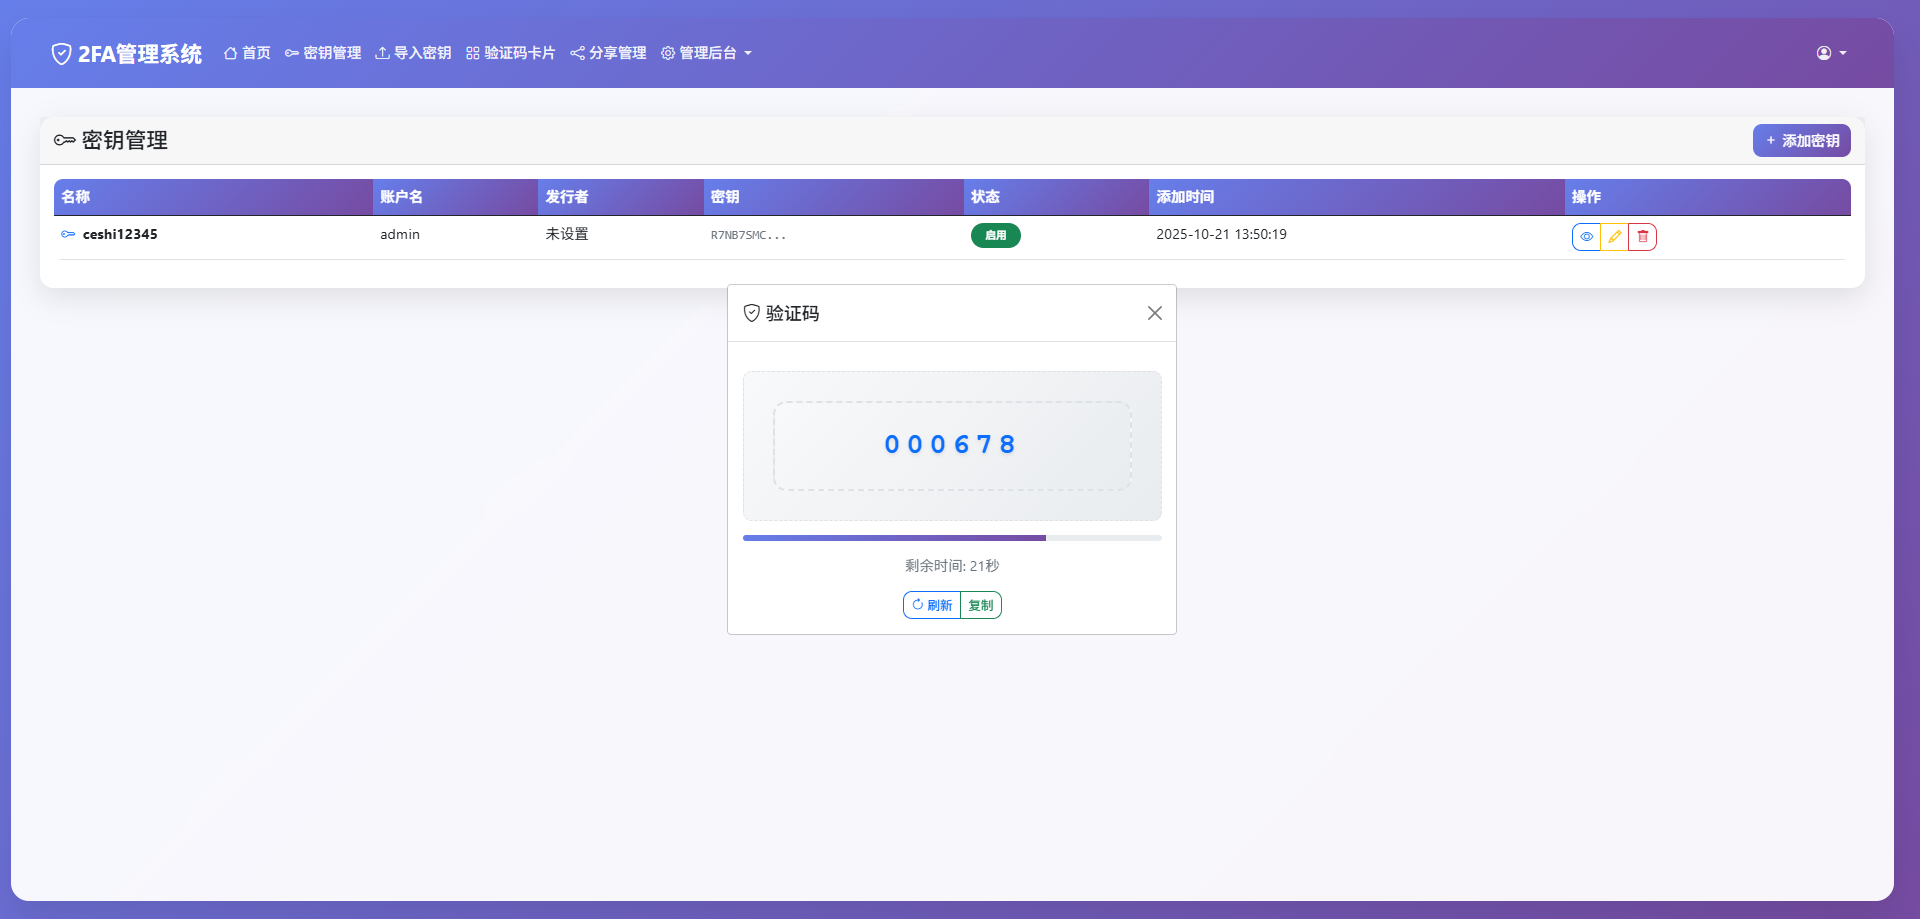Click the 添加密钥 button
This screenshot has height=919, width=1920.
coord(1801,140)
